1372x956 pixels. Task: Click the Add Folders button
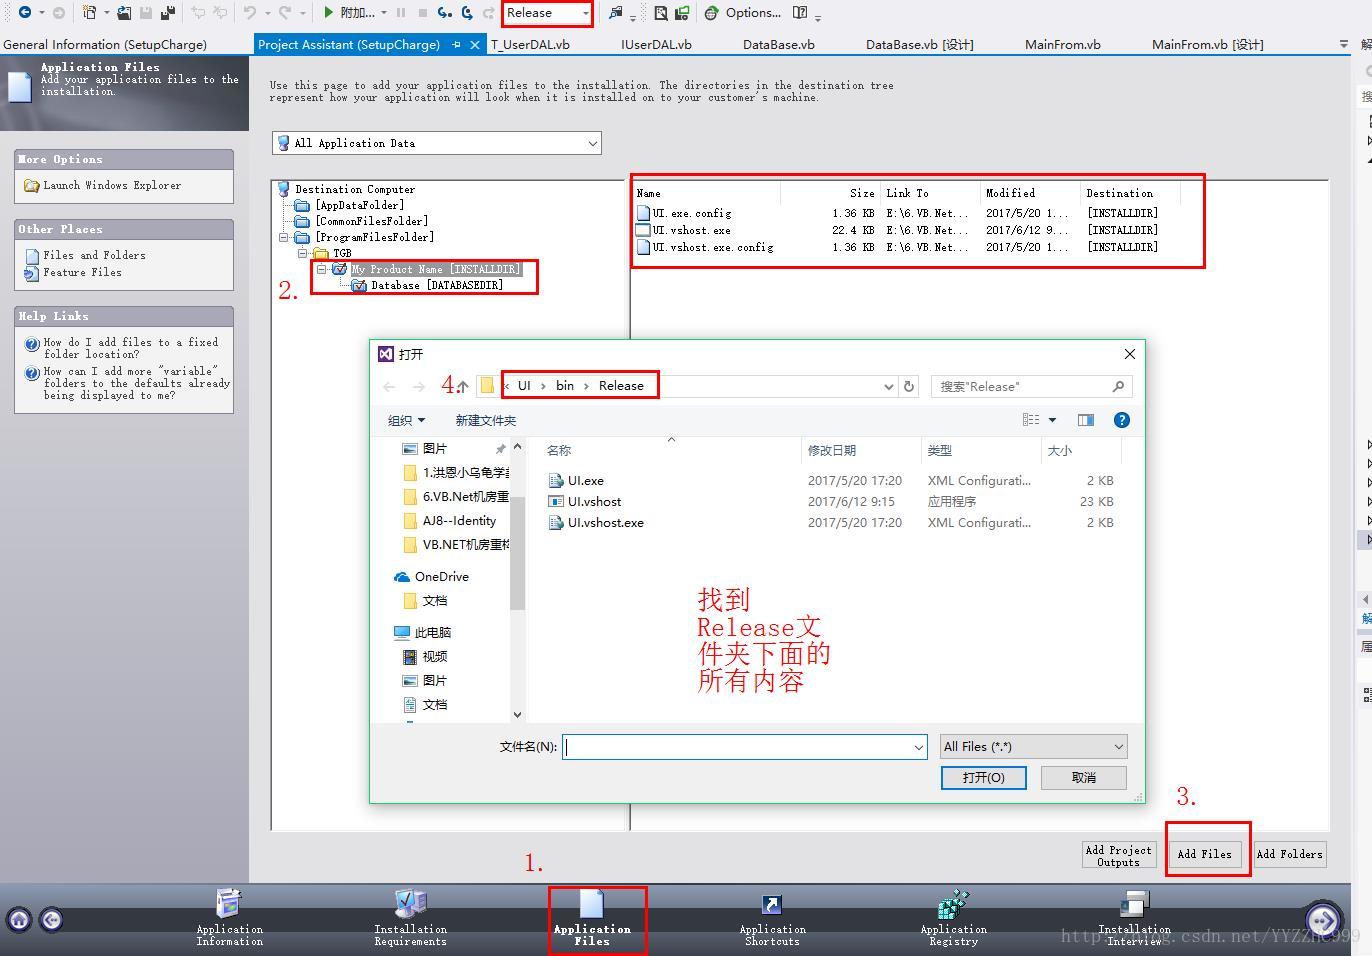(x=1289, y=854)
